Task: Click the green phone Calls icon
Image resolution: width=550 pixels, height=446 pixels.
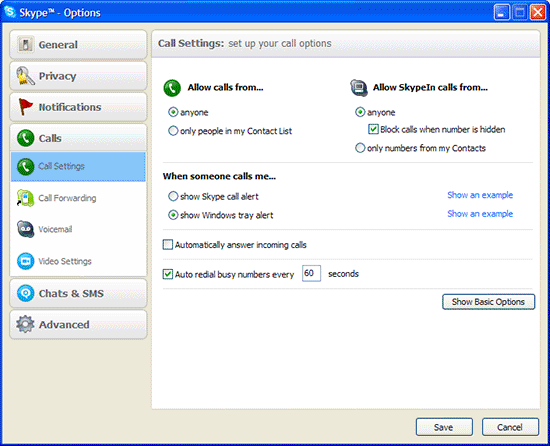Action: point(25,138)
